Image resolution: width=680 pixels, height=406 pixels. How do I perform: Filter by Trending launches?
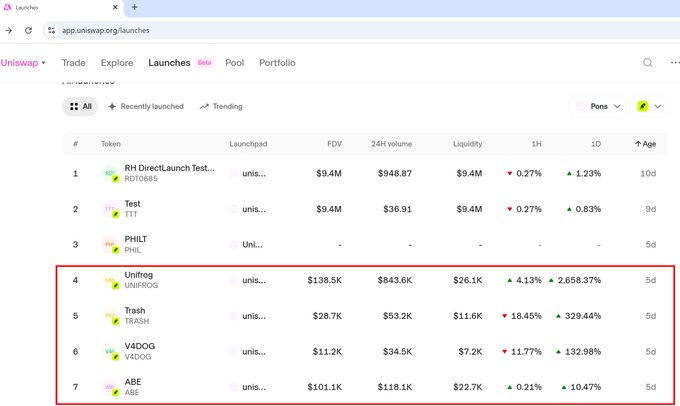click(x=221, y=106)
